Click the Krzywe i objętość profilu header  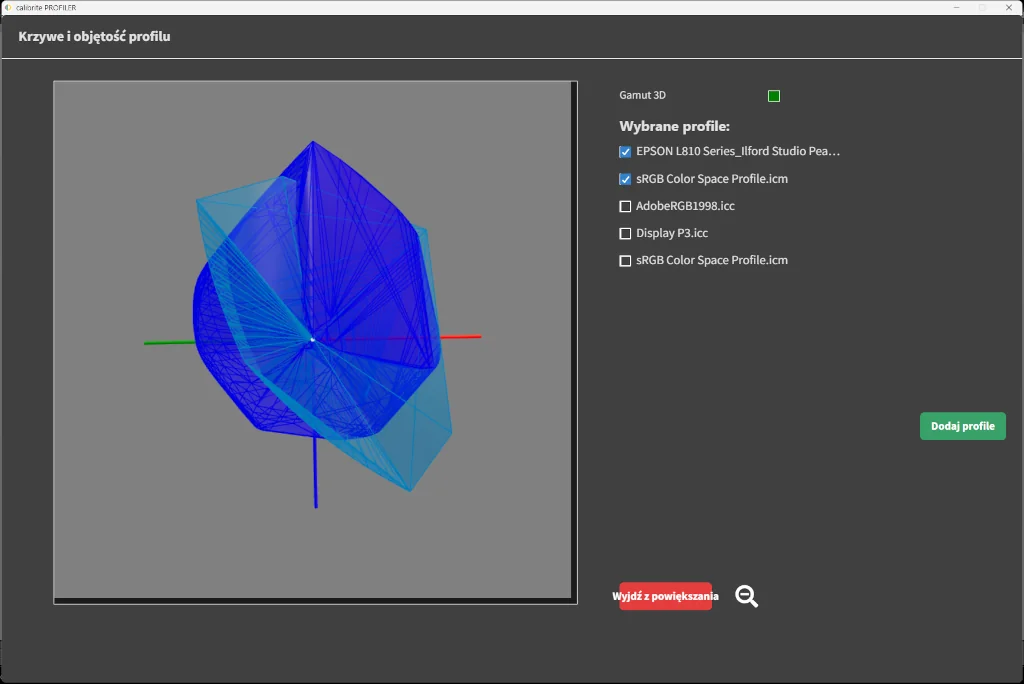click(95, 36)
